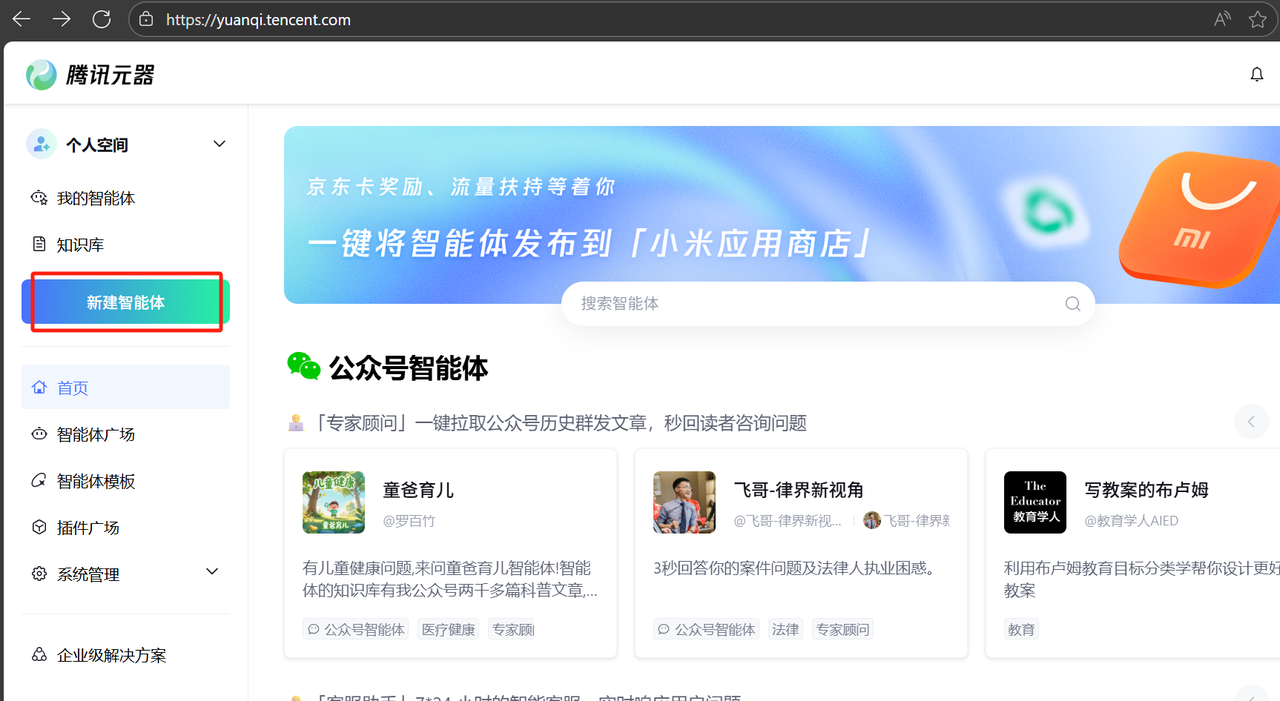The width and height of the screenshot is (1280, 701).
Task: Bookmark page with the star icon
Action: click(x=1258, y=19)
